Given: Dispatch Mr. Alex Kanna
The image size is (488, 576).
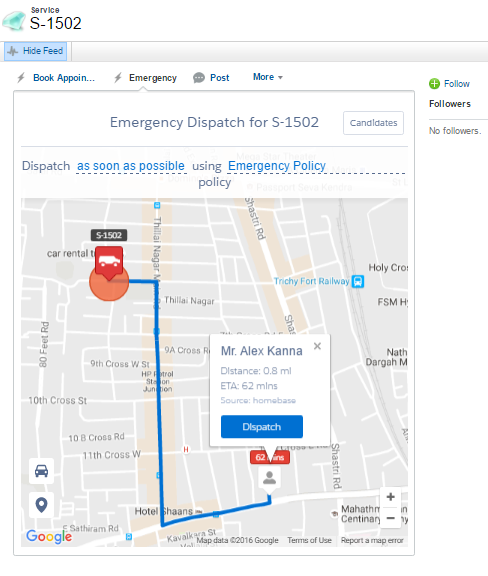Looking at the screenshot, I should [x=262, y=427].
